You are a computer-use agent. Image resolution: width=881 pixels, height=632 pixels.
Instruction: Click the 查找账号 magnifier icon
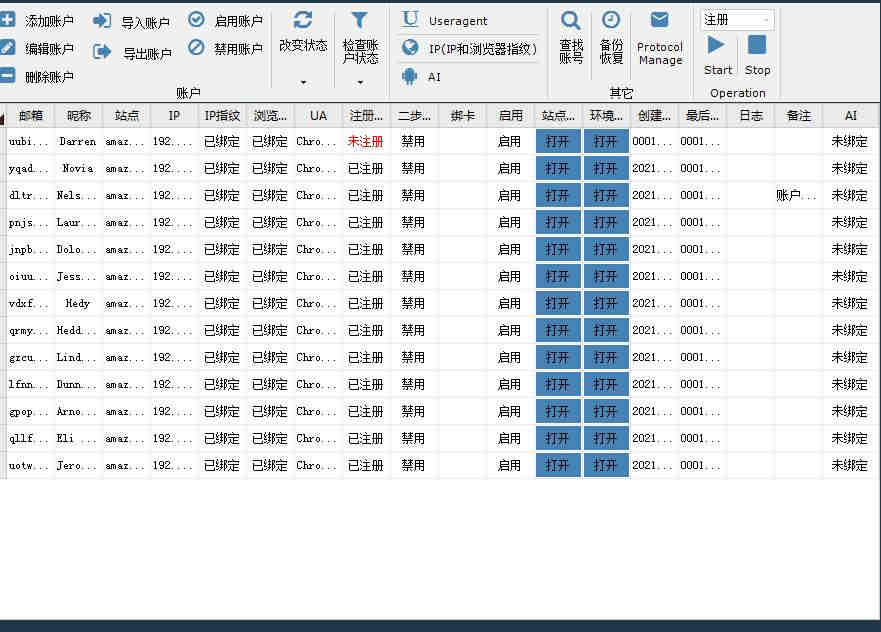[x=571, y=21]
